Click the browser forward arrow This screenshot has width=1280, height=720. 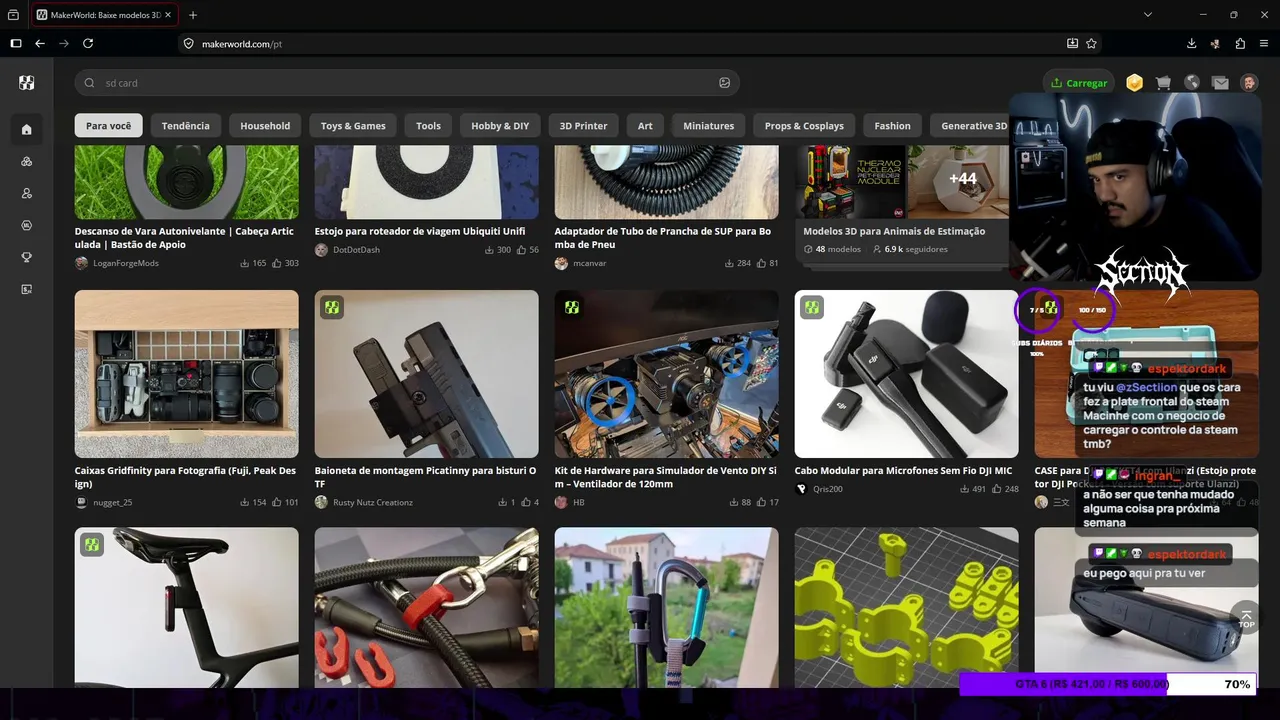[x=64, y=44]
